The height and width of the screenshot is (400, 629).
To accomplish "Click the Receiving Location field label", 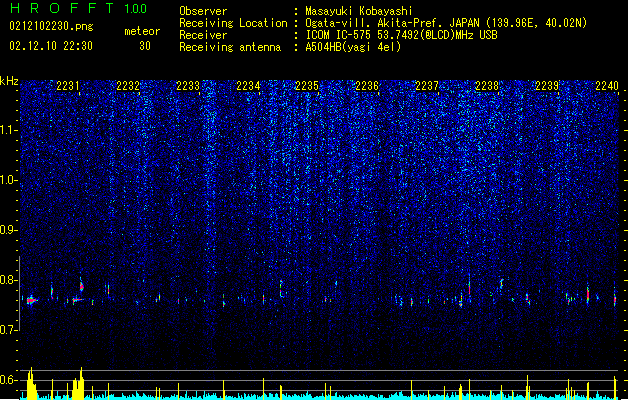I will point(233,23).
